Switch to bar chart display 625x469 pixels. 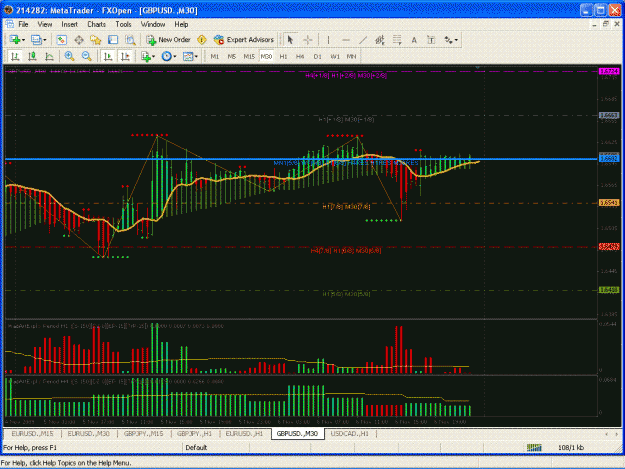click(x=15, y=57)
